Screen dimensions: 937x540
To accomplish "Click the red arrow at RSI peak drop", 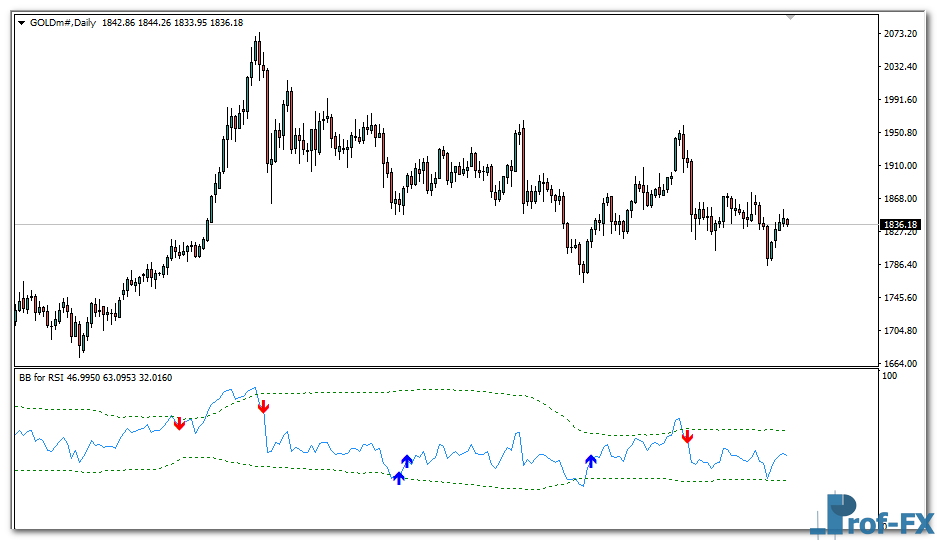I will [x=263, y=406].
